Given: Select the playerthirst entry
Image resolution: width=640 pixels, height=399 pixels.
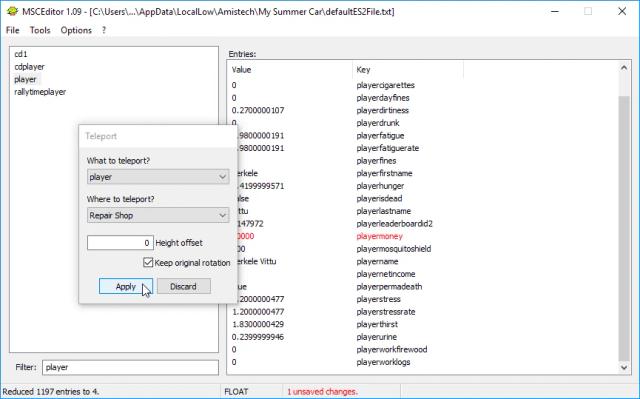Looking at the screenshot, I should (377, 324).
